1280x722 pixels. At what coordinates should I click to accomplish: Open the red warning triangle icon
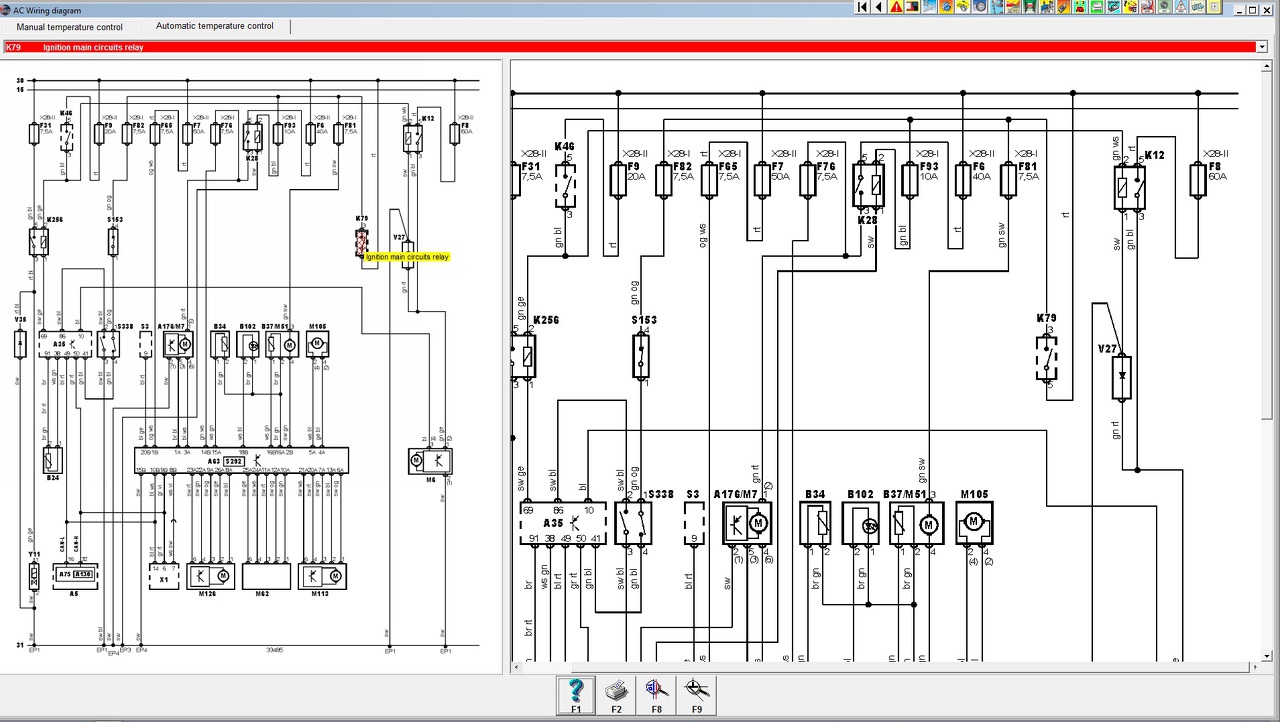pyautogui.click(x=896, y=7)
